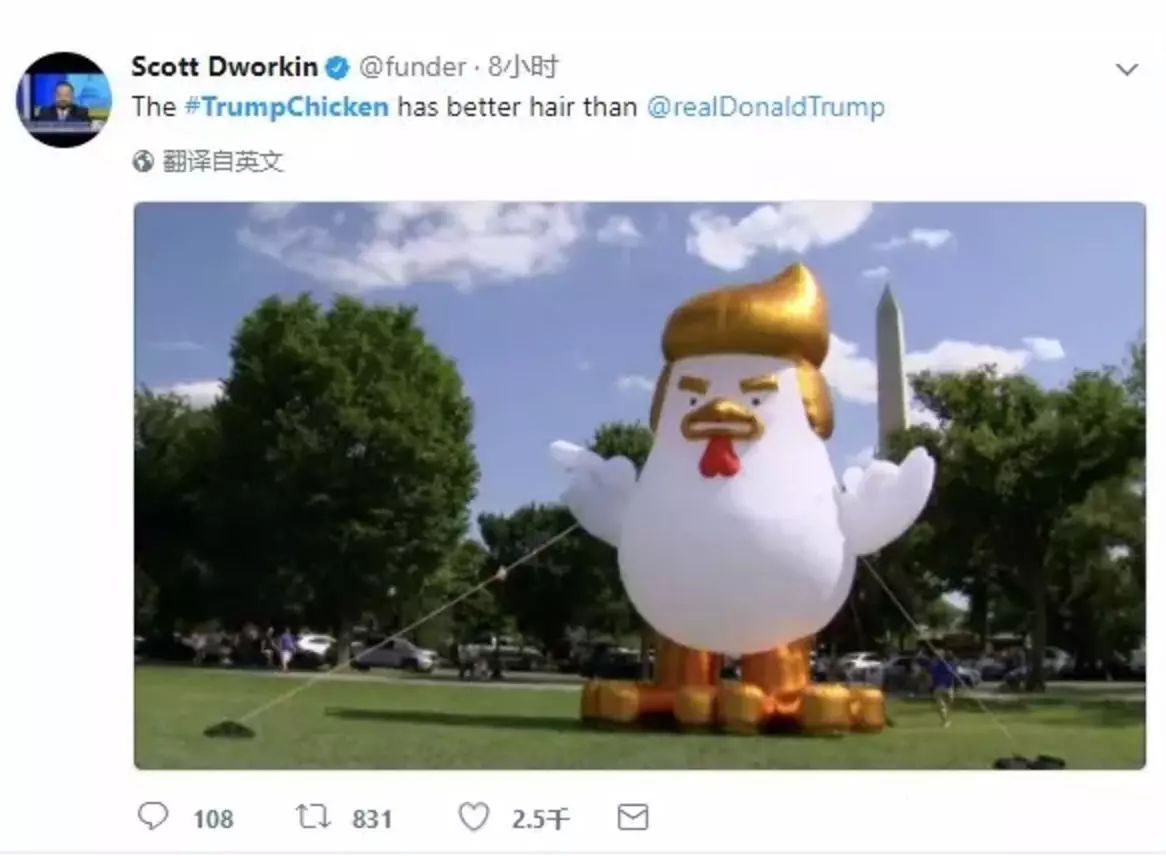Like the tweet with heart icon
1166x856 pixels.
click(x=474, y=817)
